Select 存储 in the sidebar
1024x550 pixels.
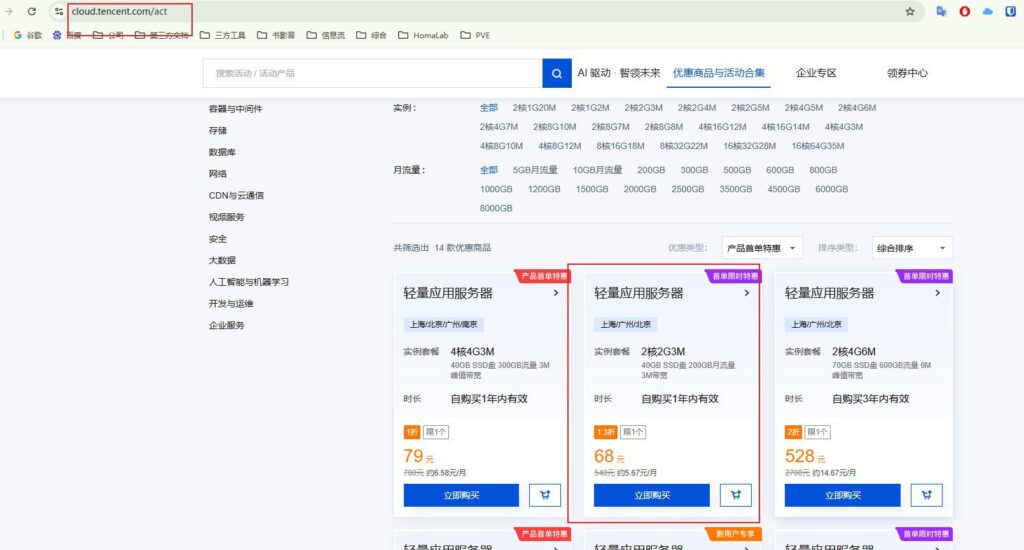tap(217, 131)
